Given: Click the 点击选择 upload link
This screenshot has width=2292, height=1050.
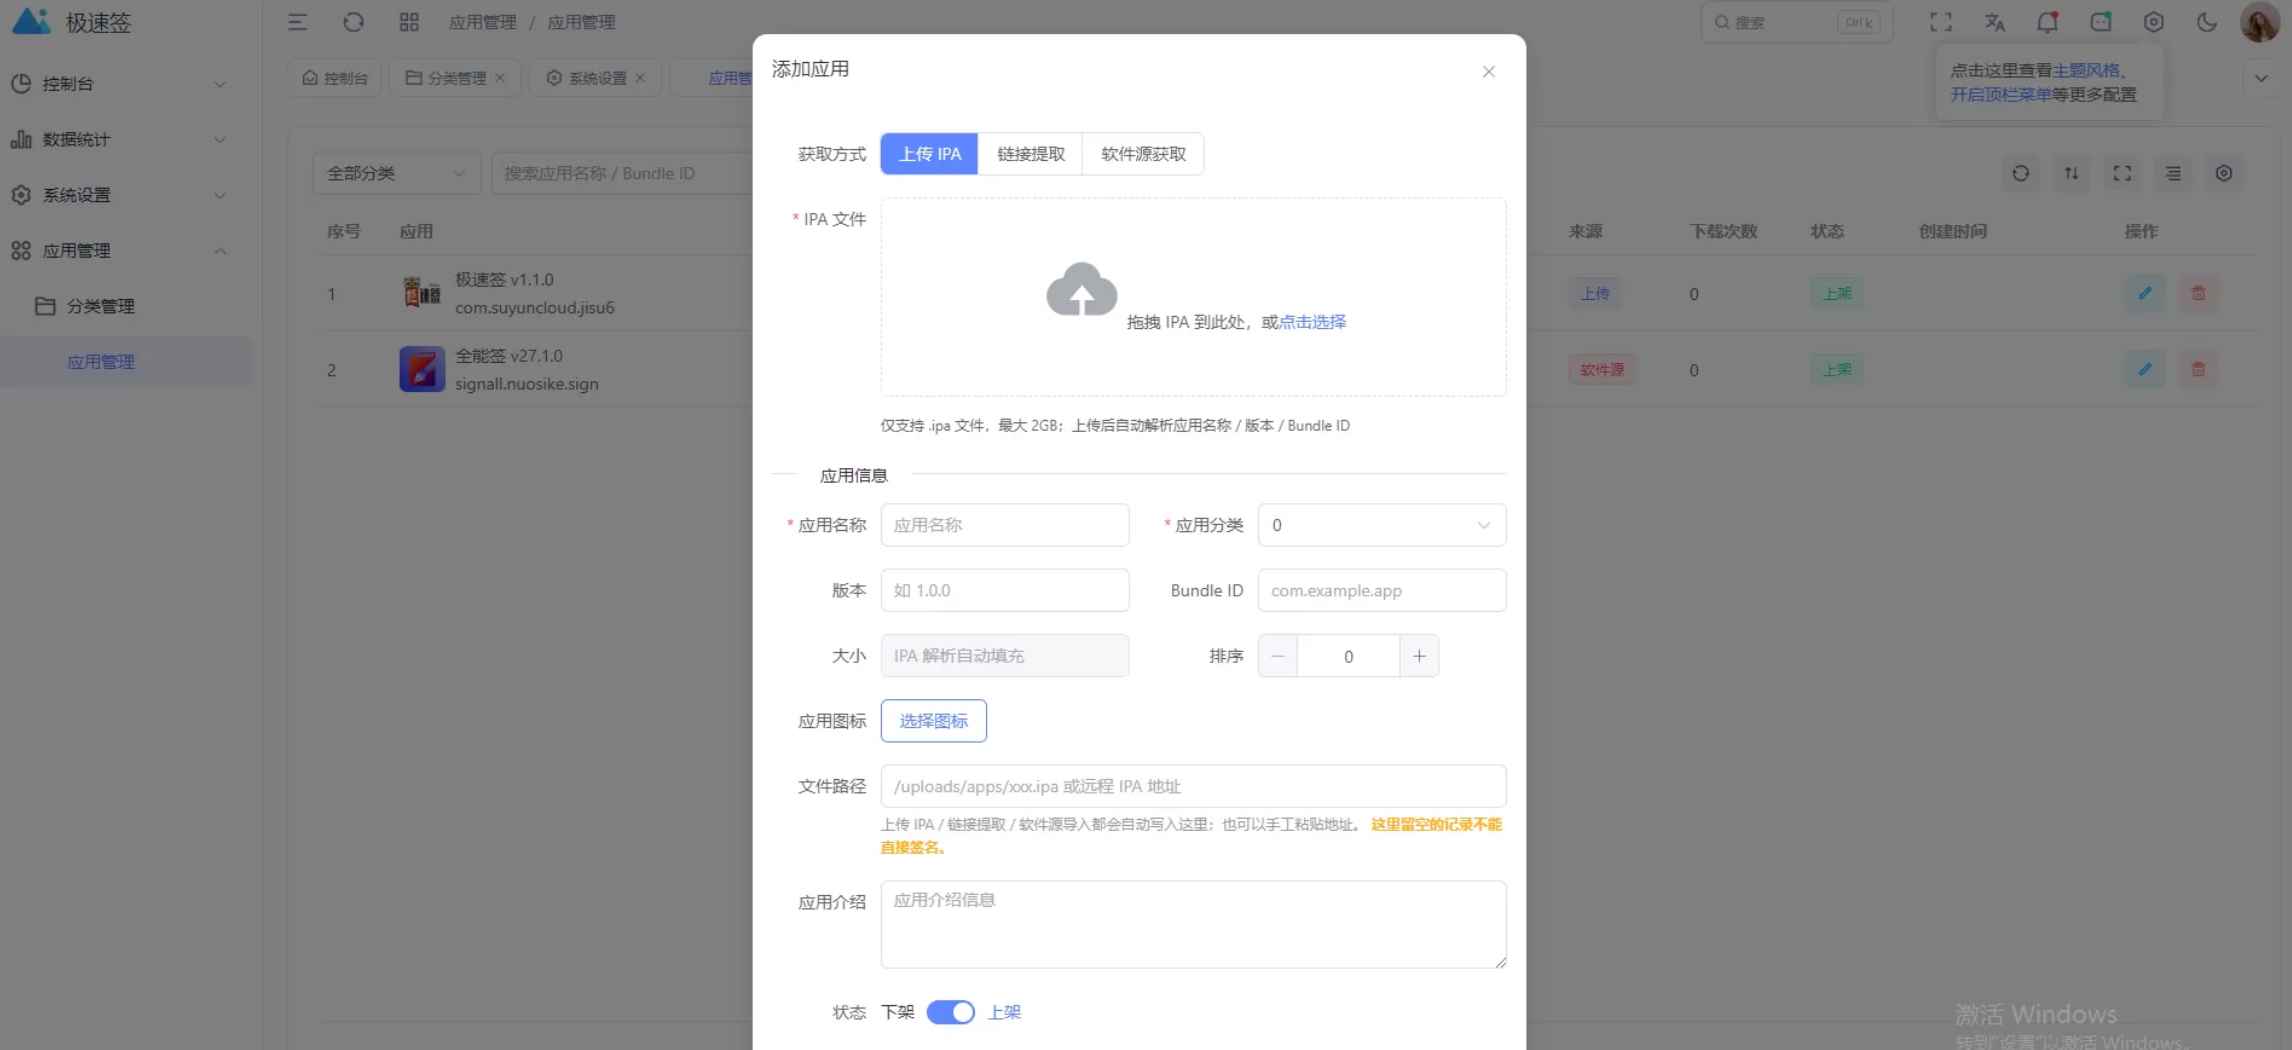Looking at the screenshot, I should click(x=1312, y=322).
